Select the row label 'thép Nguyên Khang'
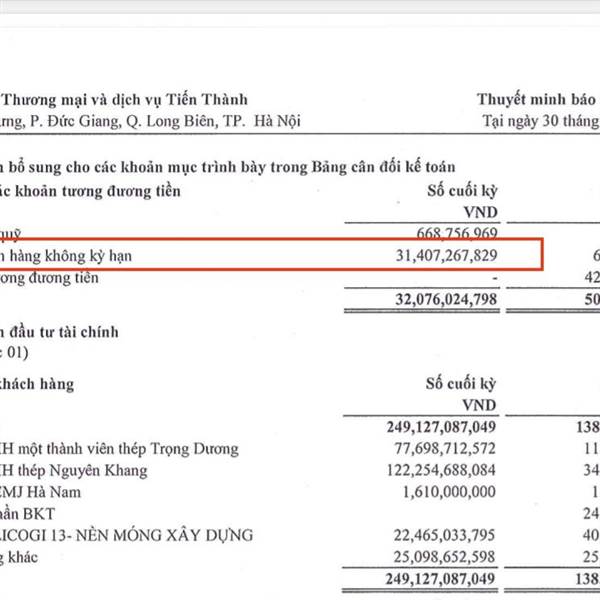Image resolution: width=600 pixels, height=600 pixels. click(x=82, y=471)
